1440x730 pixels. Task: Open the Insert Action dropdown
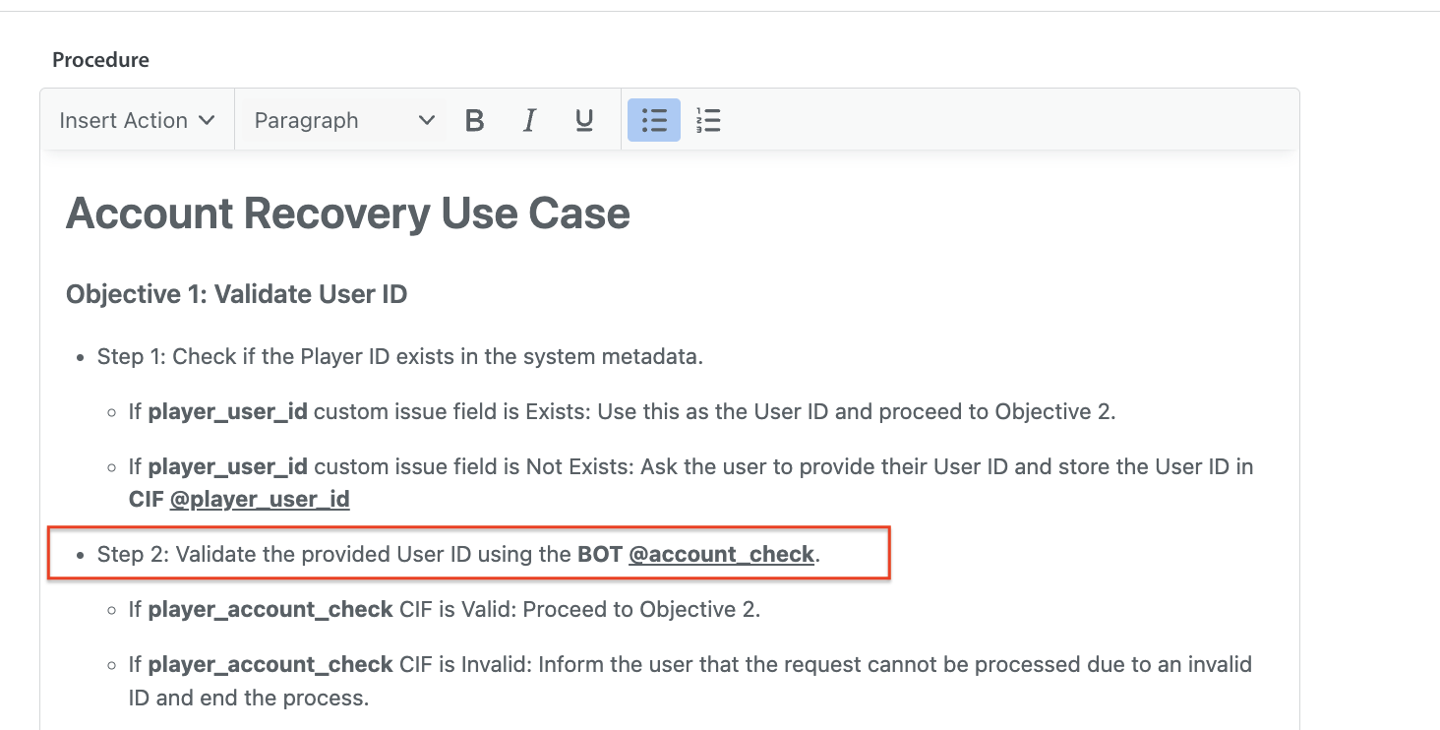(137, 121)
